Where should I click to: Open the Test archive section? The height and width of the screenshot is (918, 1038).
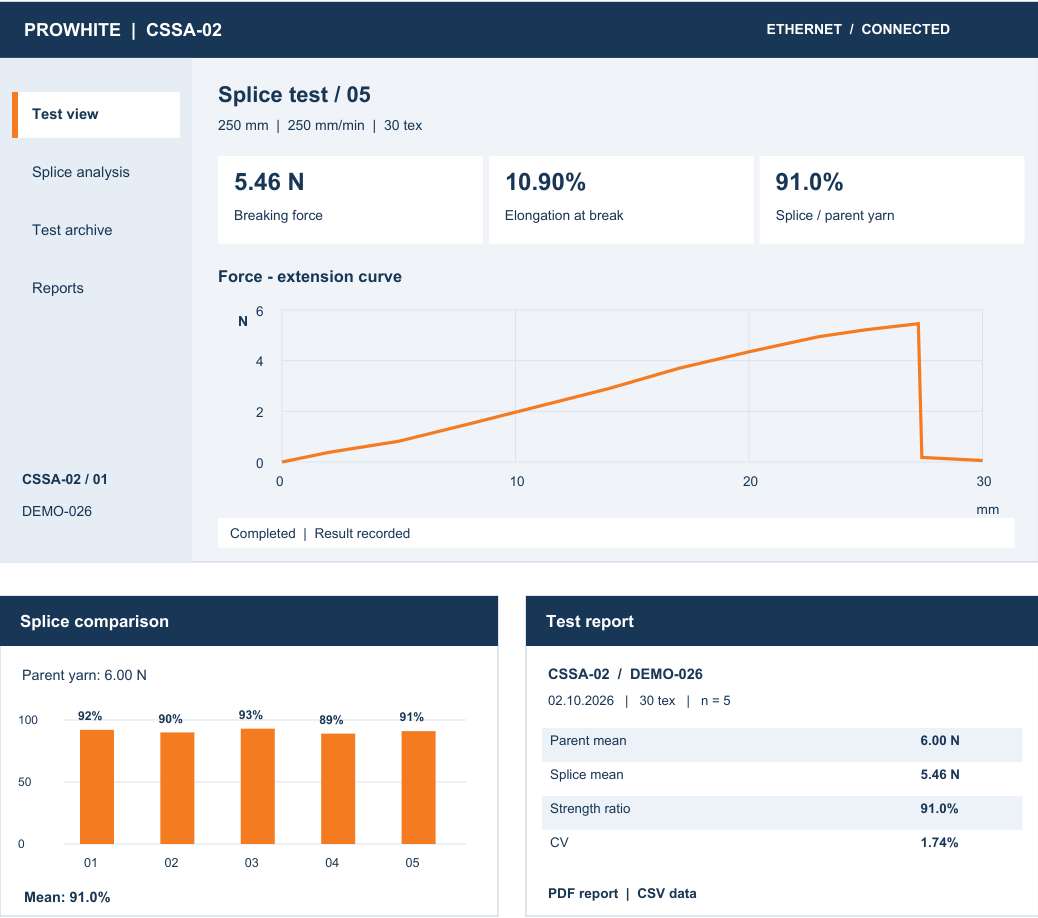point(72,230)
